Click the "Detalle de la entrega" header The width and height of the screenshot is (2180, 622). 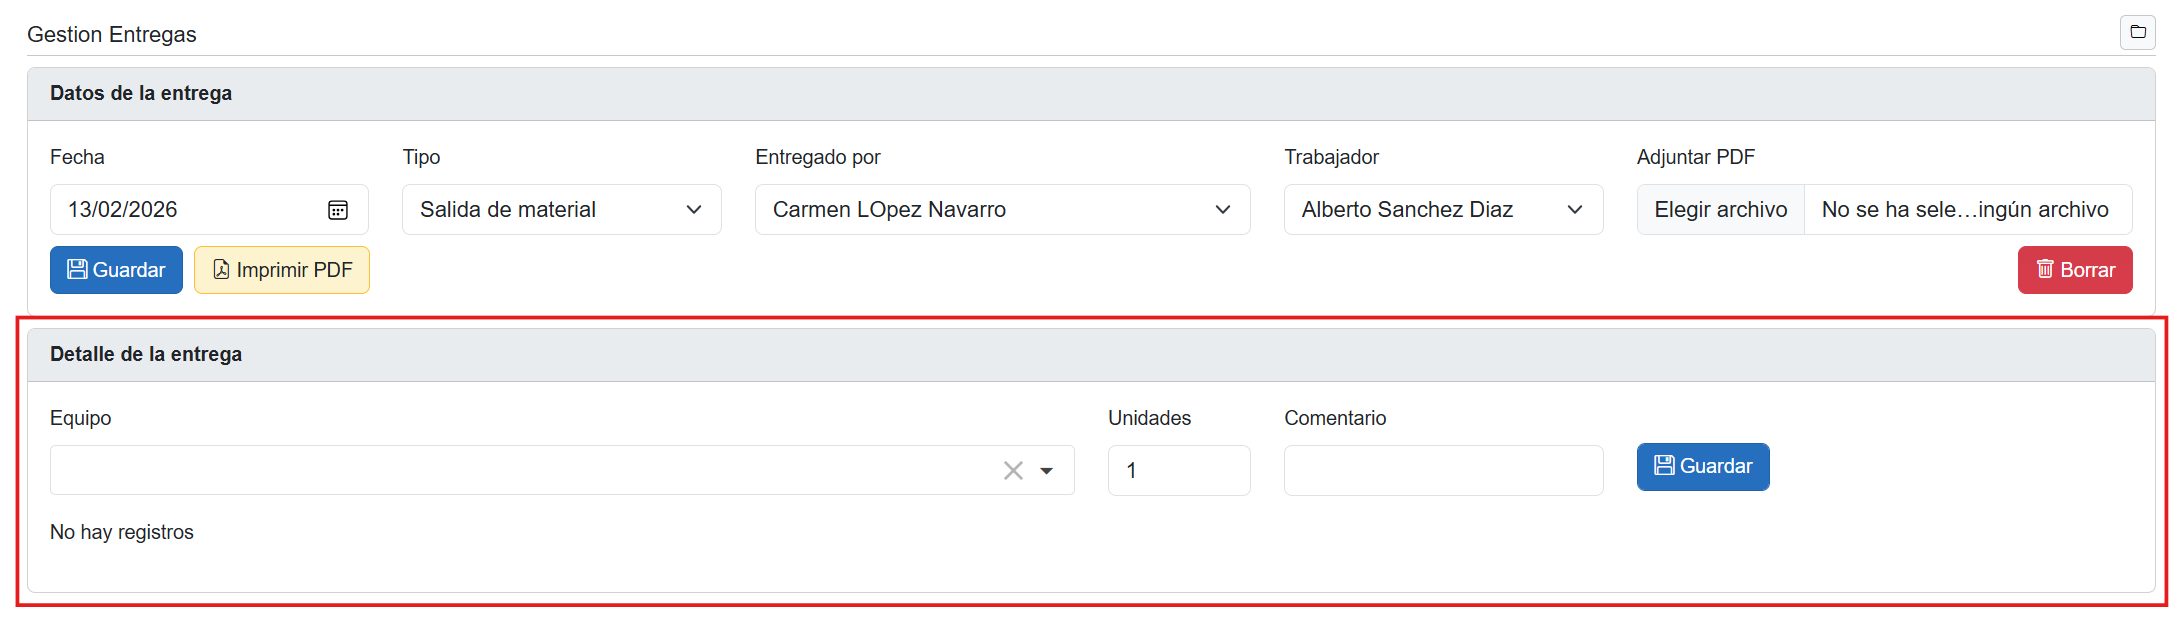[146, 354]
